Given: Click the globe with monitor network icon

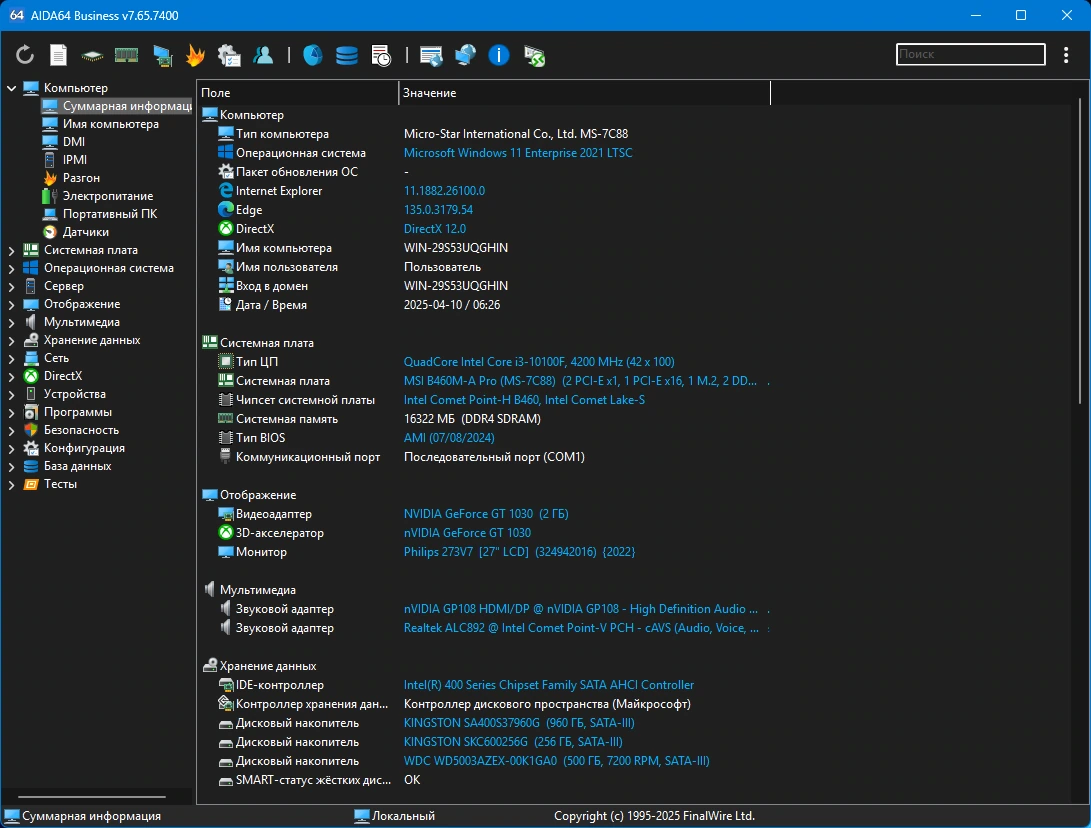Looking at the screenshot, I should pyautogui.click(x=465, y=54).
